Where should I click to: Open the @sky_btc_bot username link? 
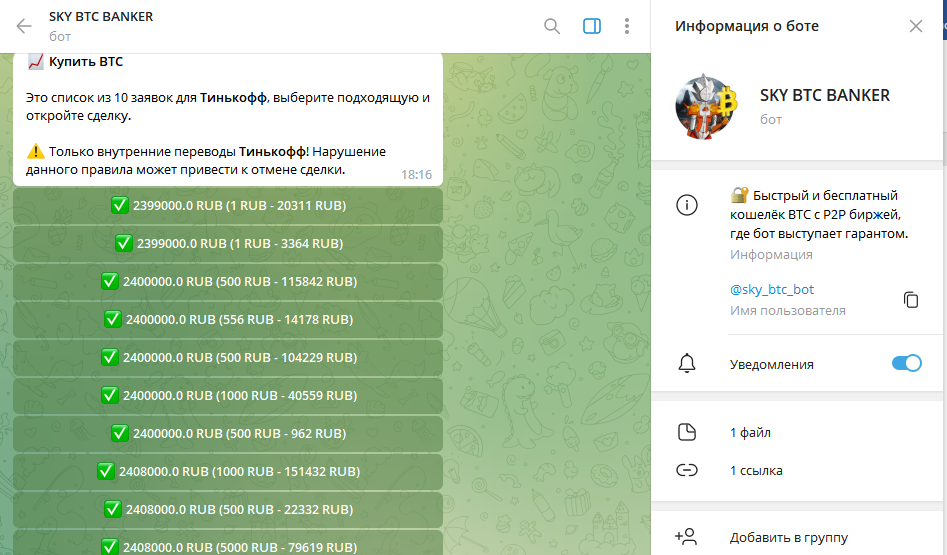[x=772, y=289]
